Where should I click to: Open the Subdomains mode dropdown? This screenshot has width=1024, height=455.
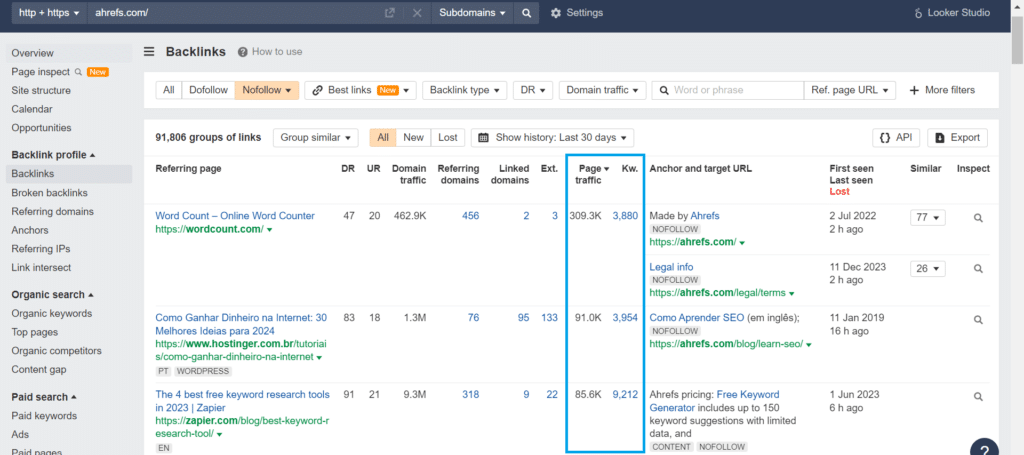pyautogui.click(x=473, y=13)
